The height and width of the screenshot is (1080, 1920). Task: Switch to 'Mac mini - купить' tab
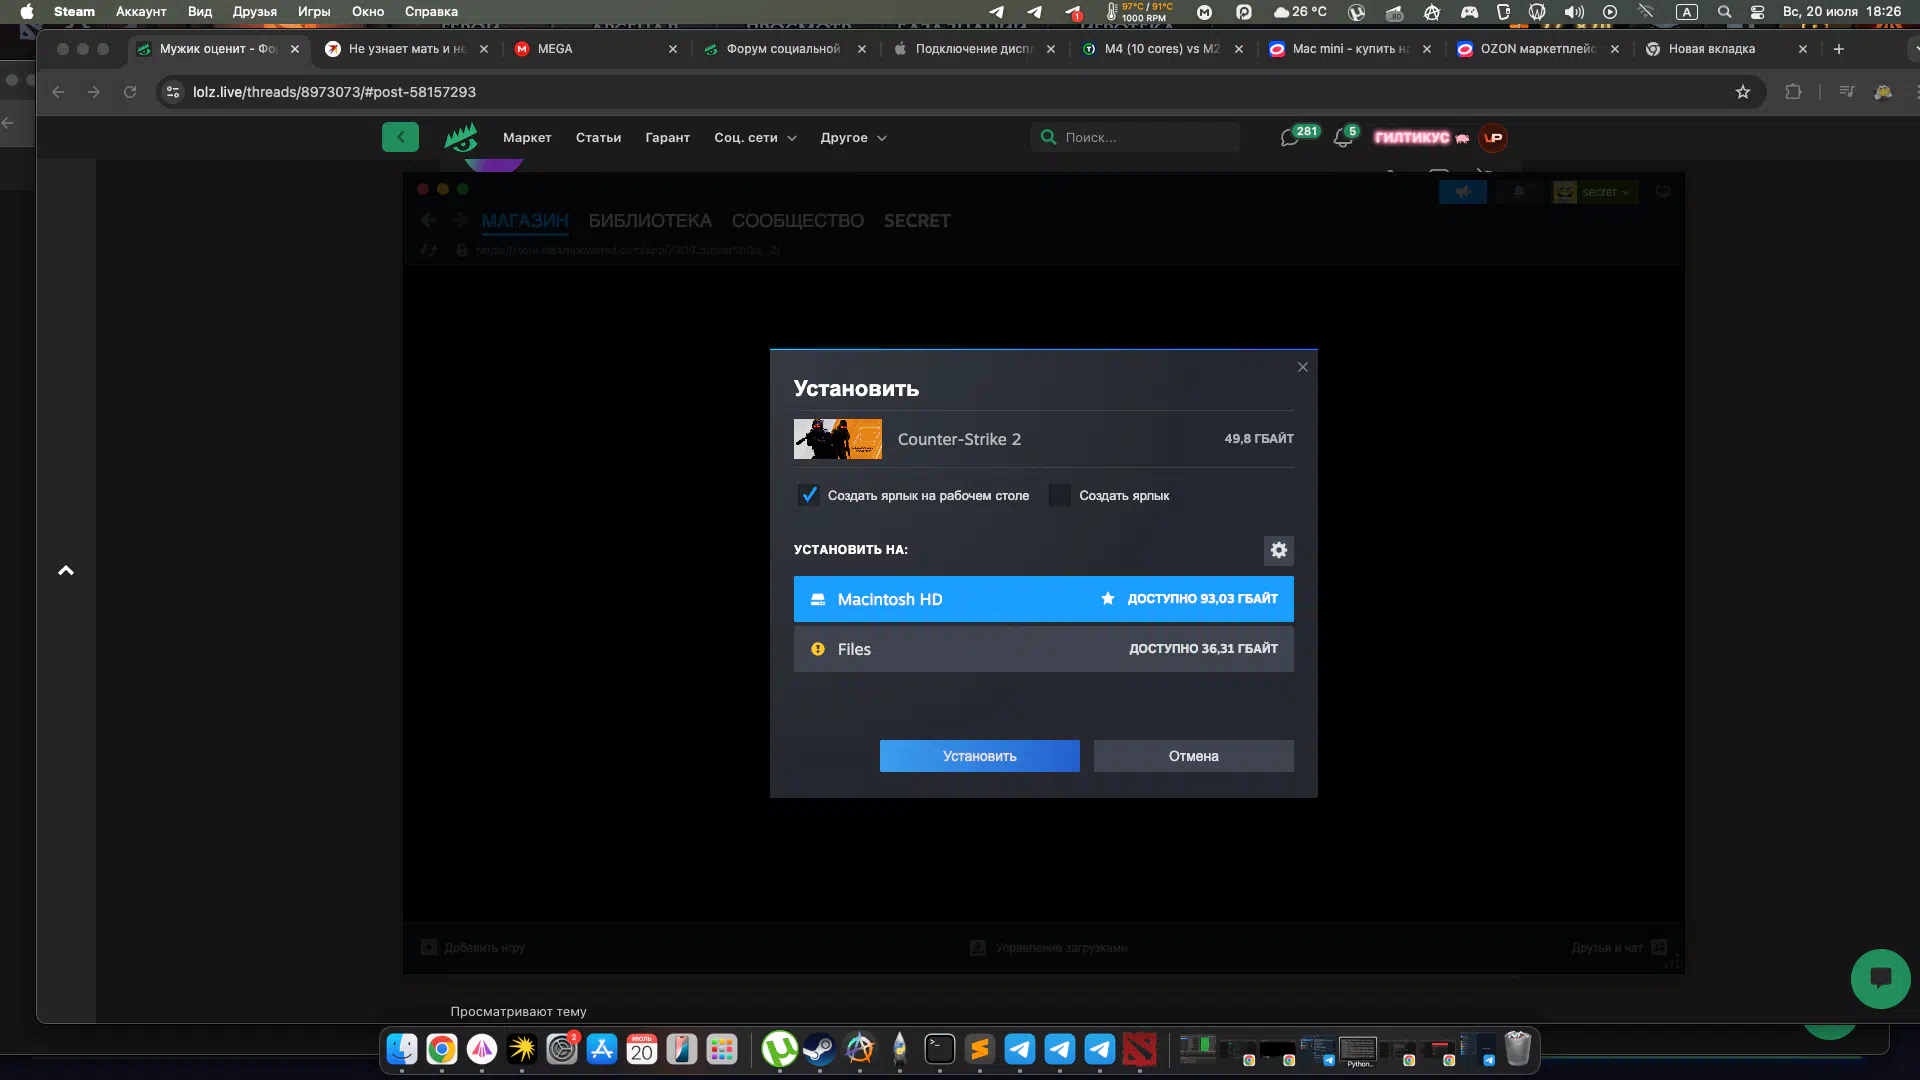(1349, 48)
